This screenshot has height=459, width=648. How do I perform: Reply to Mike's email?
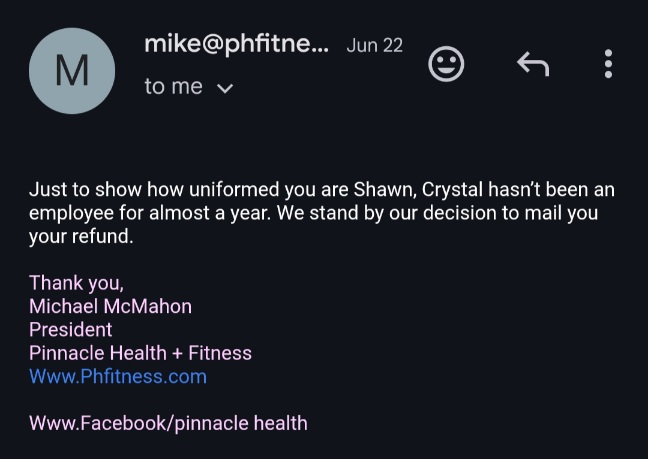pos(532,65)
